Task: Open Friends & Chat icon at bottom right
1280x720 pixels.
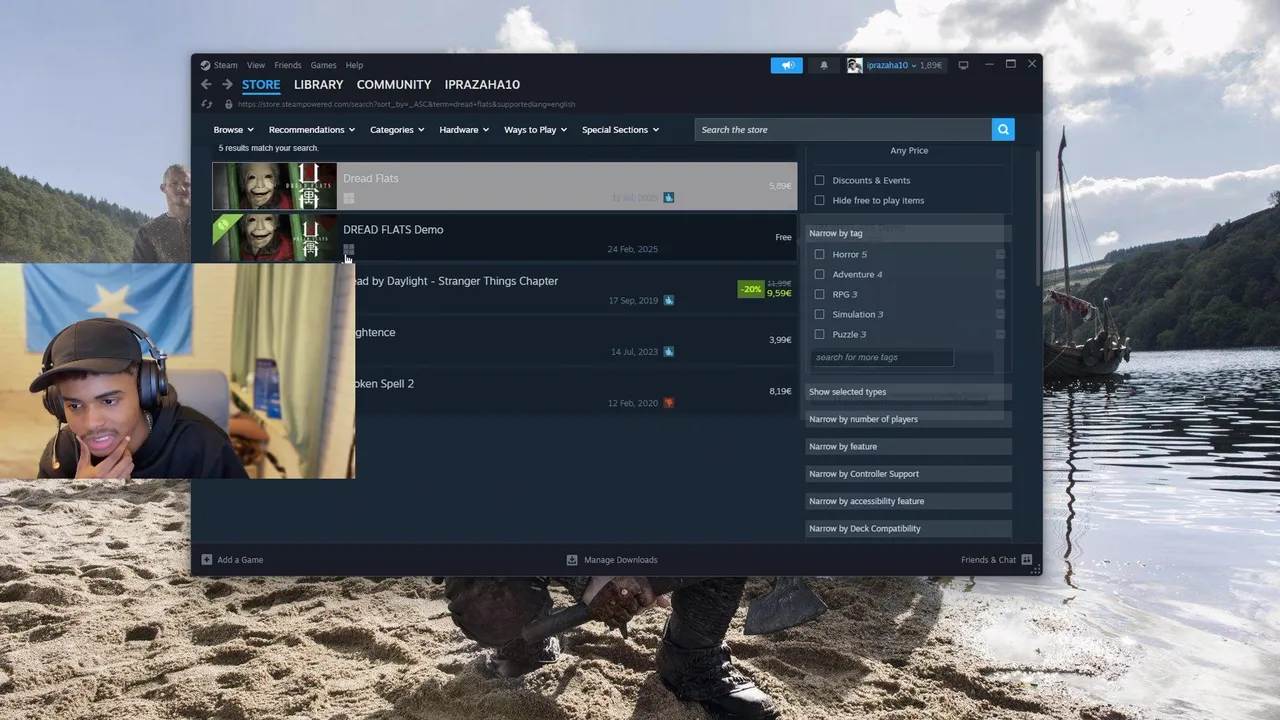Action: (x=1026, y=560)
